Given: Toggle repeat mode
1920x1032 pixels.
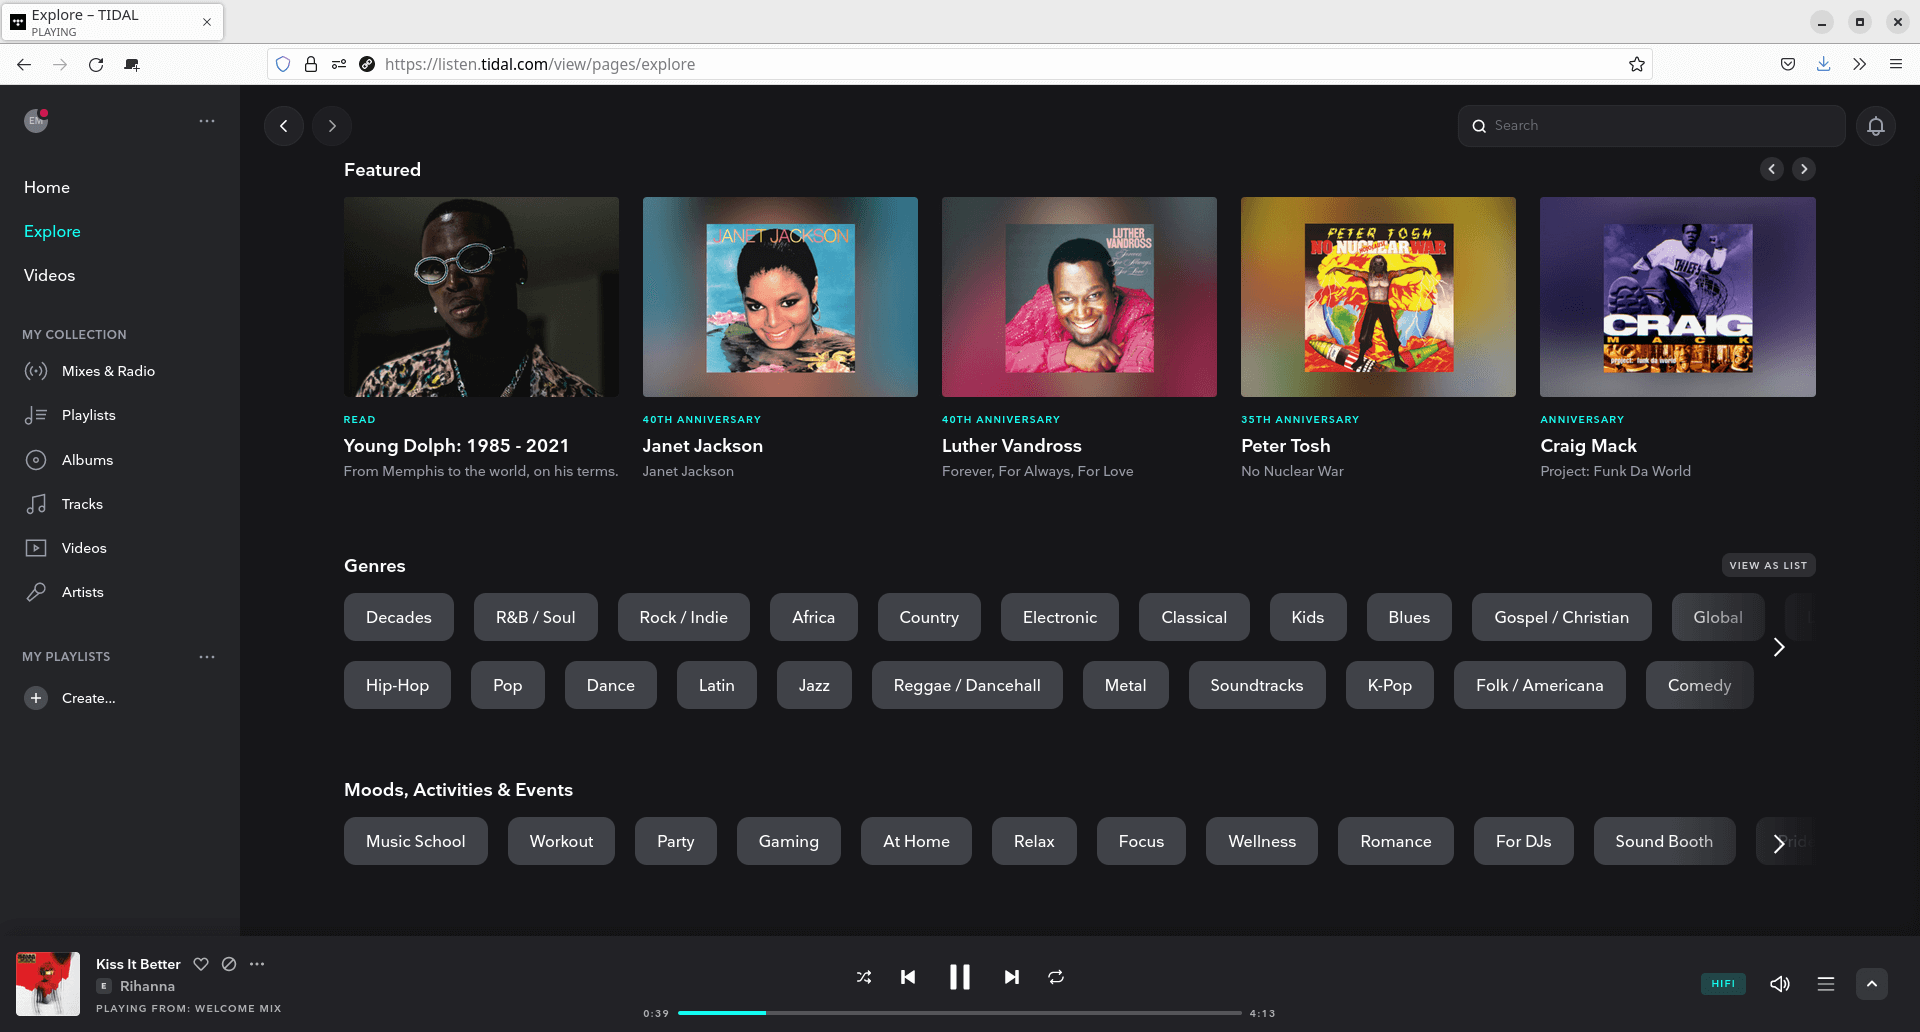Looking at the screenshot, I should 1056,977.
